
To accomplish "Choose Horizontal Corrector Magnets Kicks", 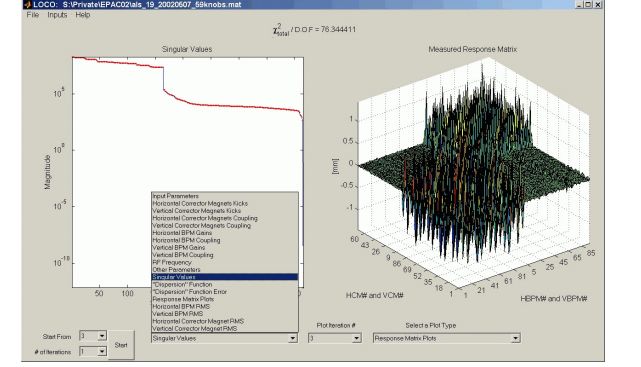I will tap(224, 204).
